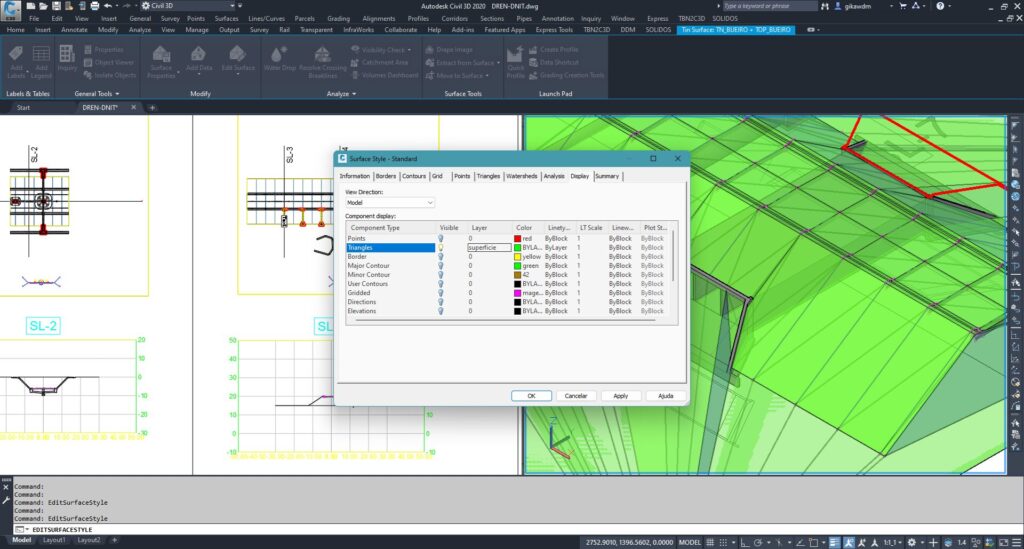Click the new drawing tab plus button
The image size is (1024, 549).
tap(152, 108)
